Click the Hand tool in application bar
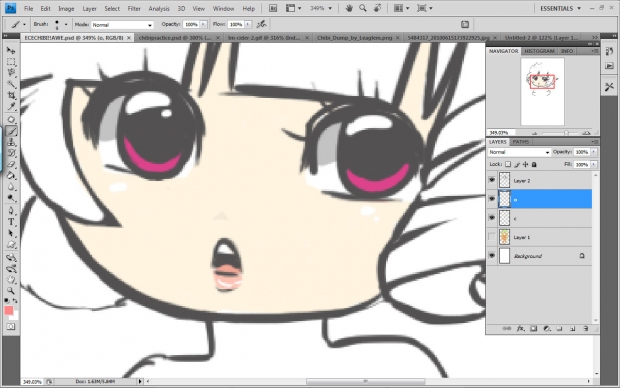Screen dimensions: 620x388 click(349, 8)
